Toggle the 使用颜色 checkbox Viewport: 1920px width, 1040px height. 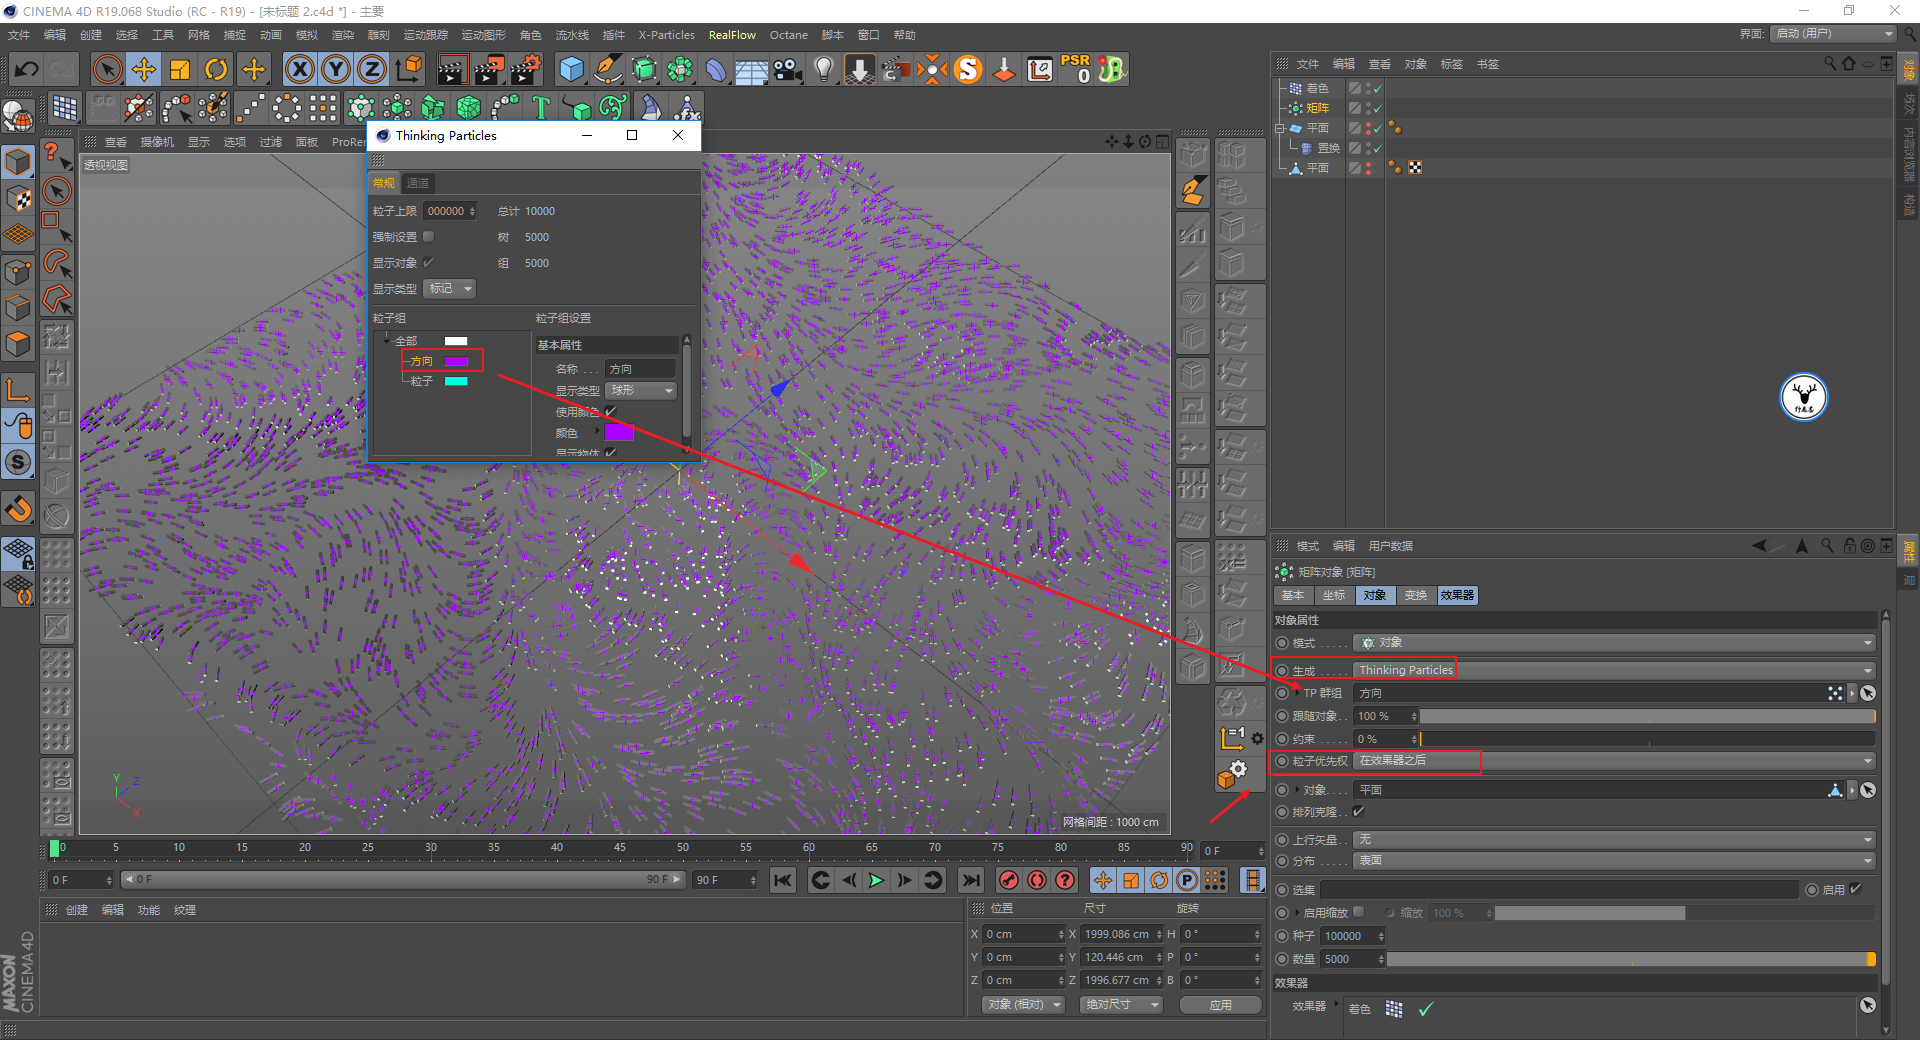[x=610, y=411]
